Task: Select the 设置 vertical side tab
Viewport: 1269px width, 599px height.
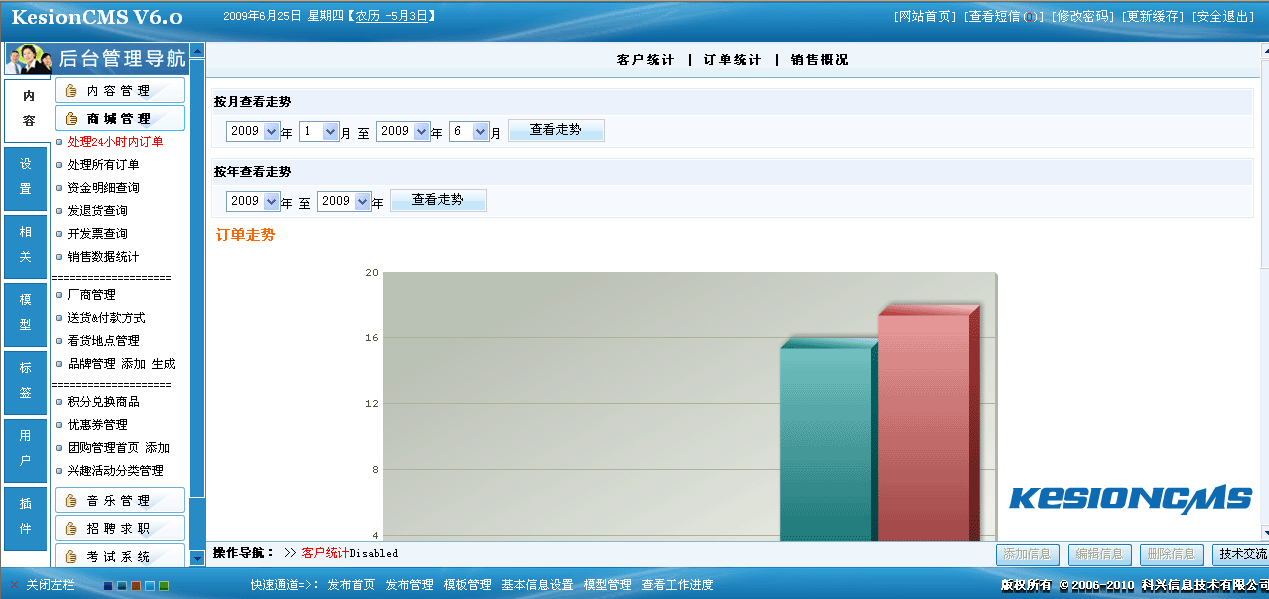Action: pos(26,177)
